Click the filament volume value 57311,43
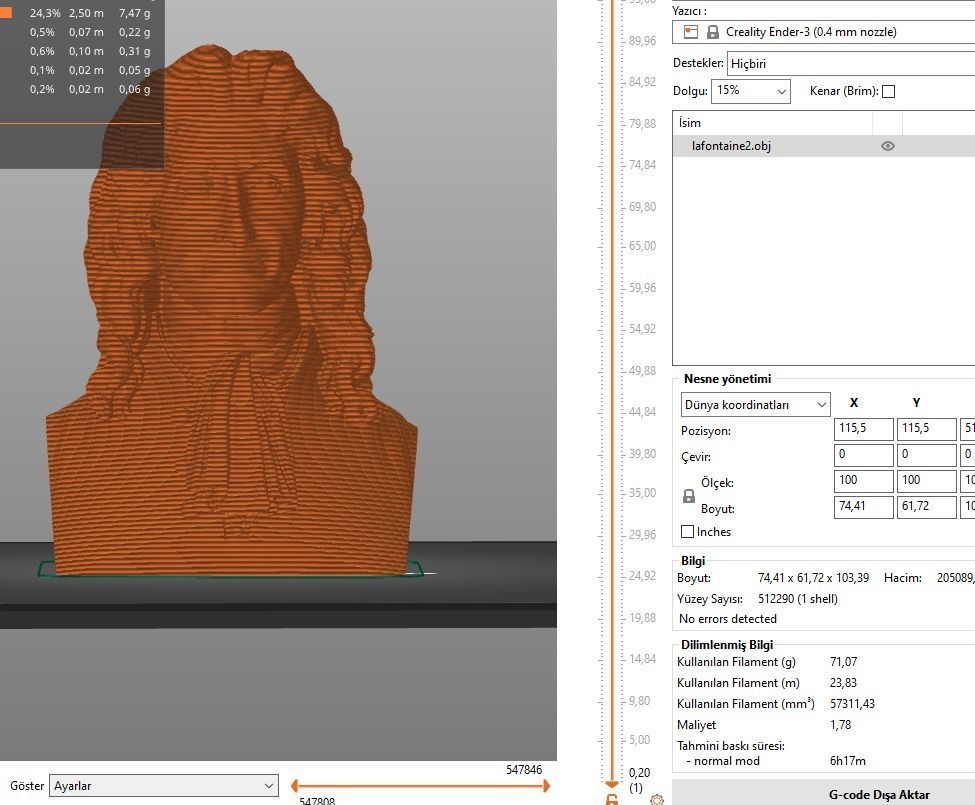Screen dimensions: 975x805 pyautogui.click(x=852, y=704)
